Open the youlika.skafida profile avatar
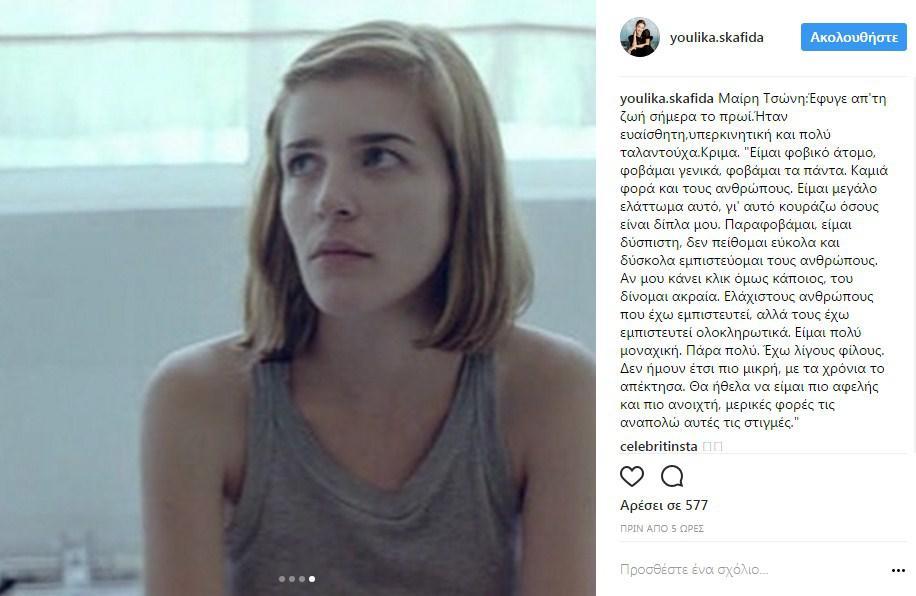916x596 pixels. pyautogui.click(x=640, y=37)
